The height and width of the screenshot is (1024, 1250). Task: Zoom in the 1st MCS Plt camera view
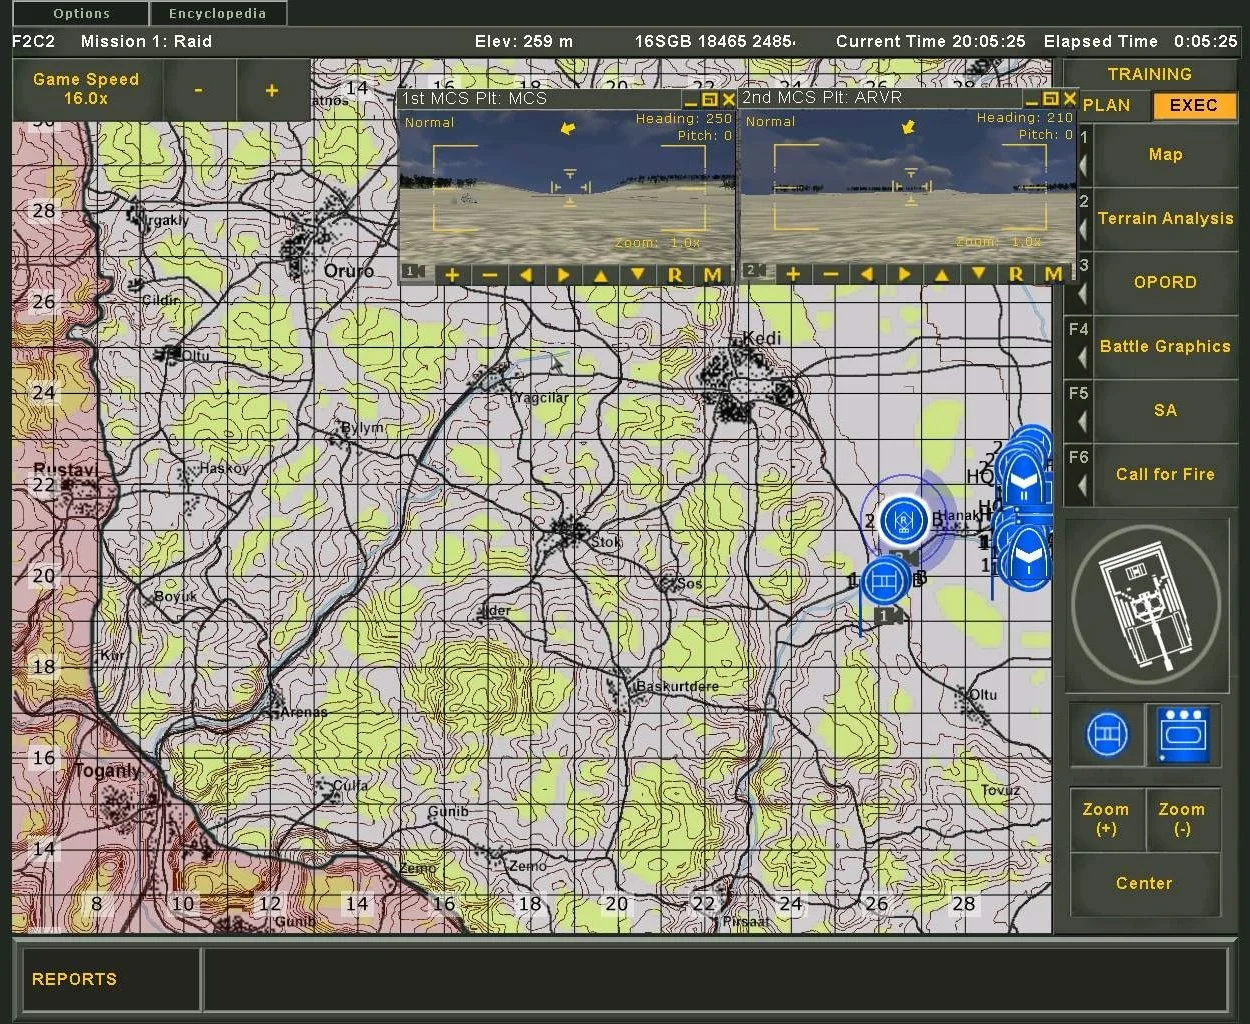pos(452,275)
